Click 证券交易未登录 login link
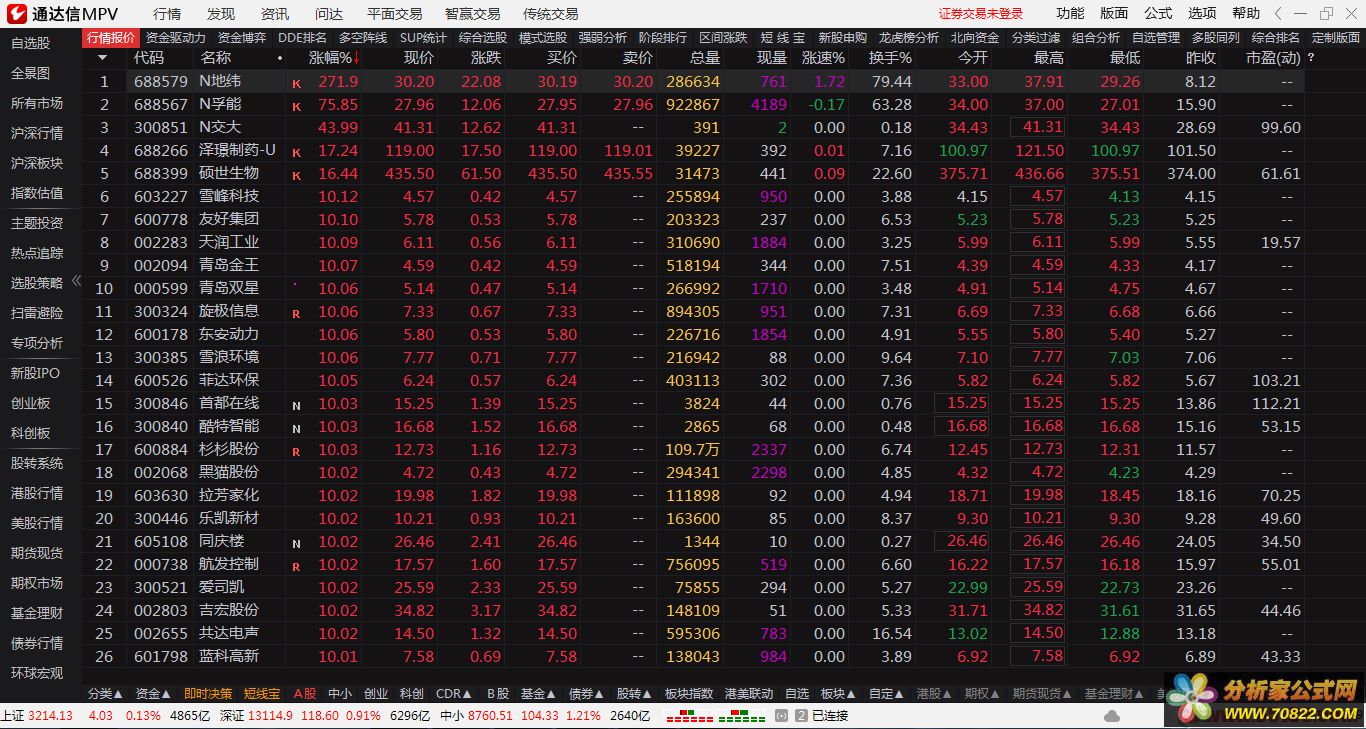The height and width of the screenshot is (729, 1366). [981, 14]
